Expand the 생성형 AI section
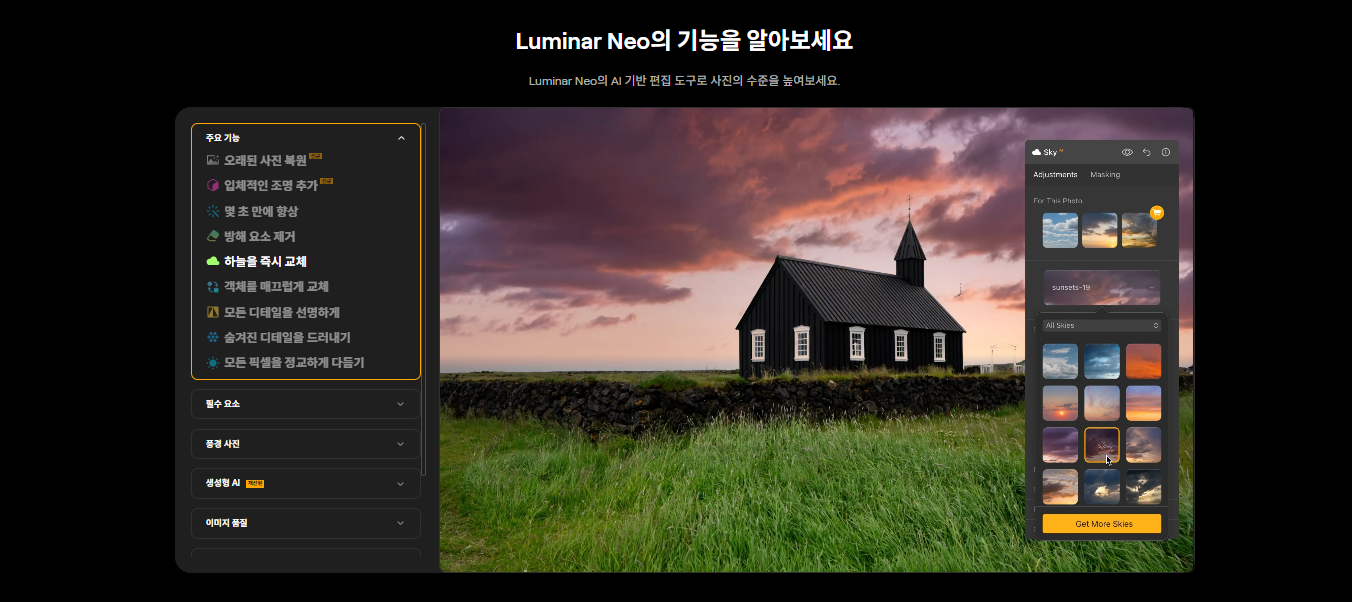This screenshot has width=1352, height=602. 306,483
